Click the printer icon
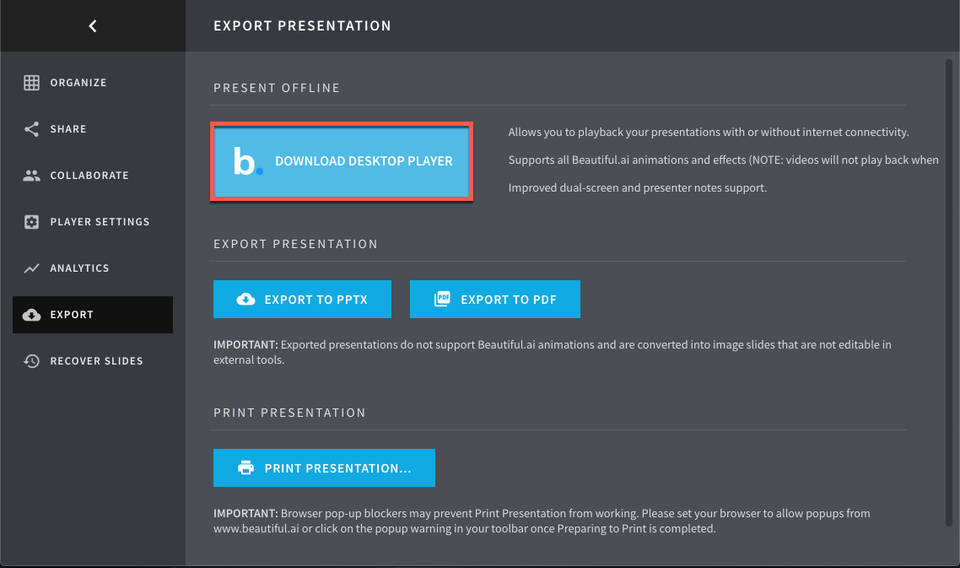 246,468
